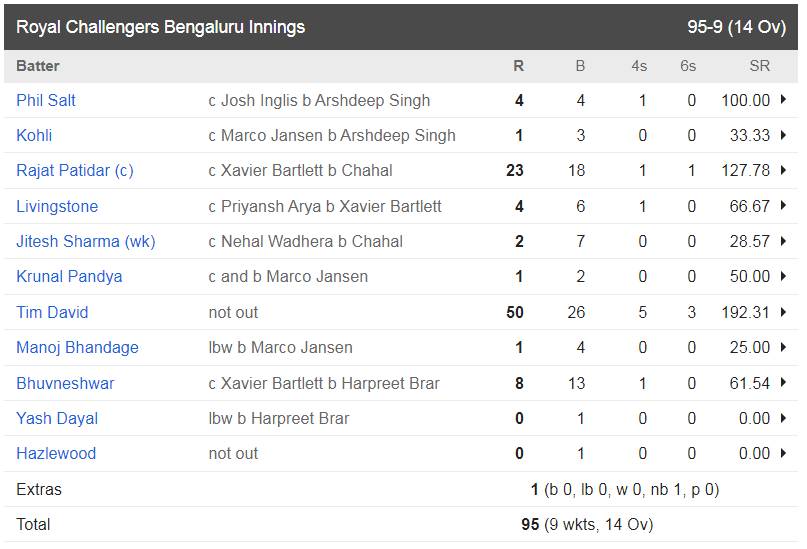Expand the arrow in Kohli's row

(x=783, y=135)
